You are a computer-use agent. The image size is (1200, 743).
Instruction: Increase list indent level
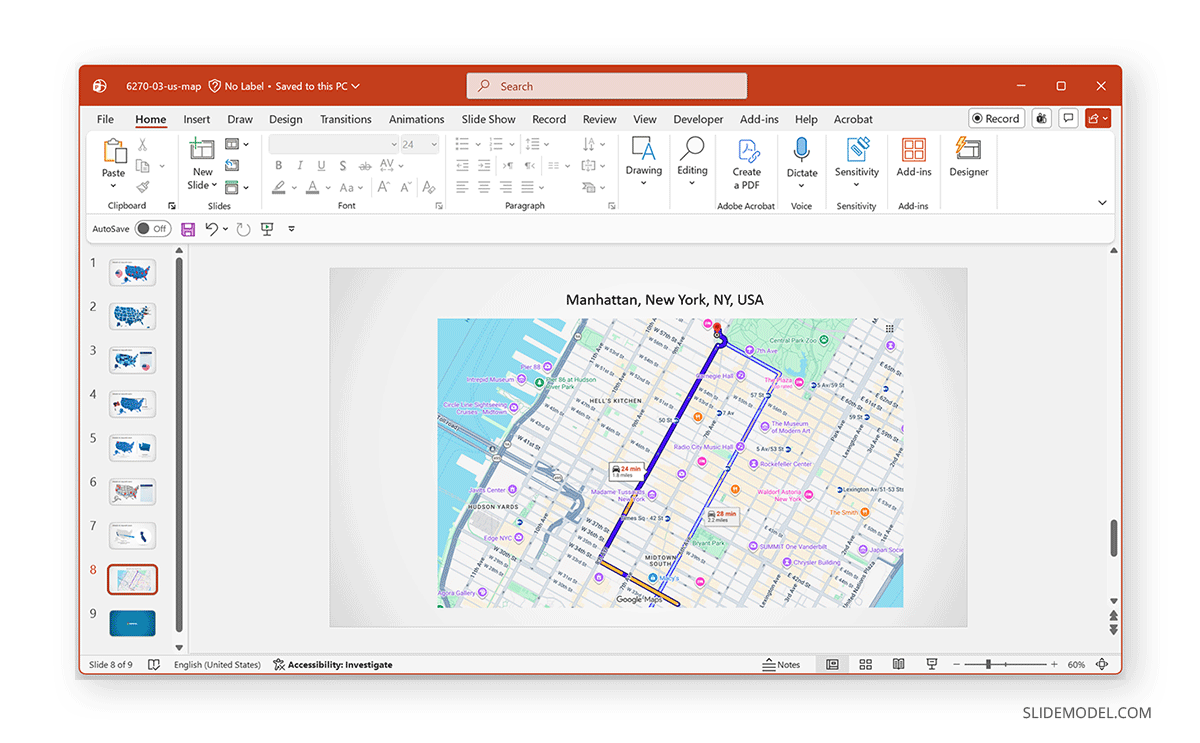click(x=484, y=166)
